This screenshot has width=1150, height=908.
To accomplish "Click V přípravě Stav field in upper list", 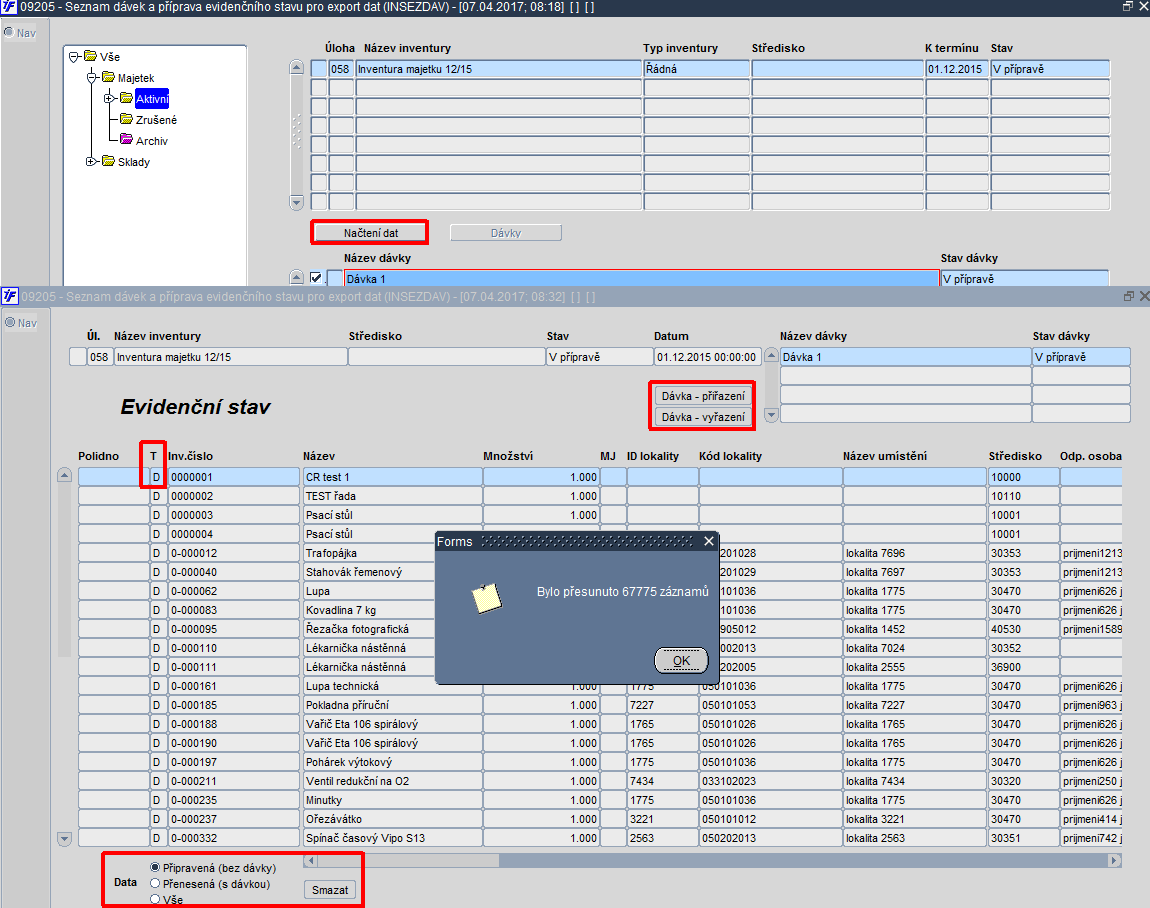I will [1050, 69].
